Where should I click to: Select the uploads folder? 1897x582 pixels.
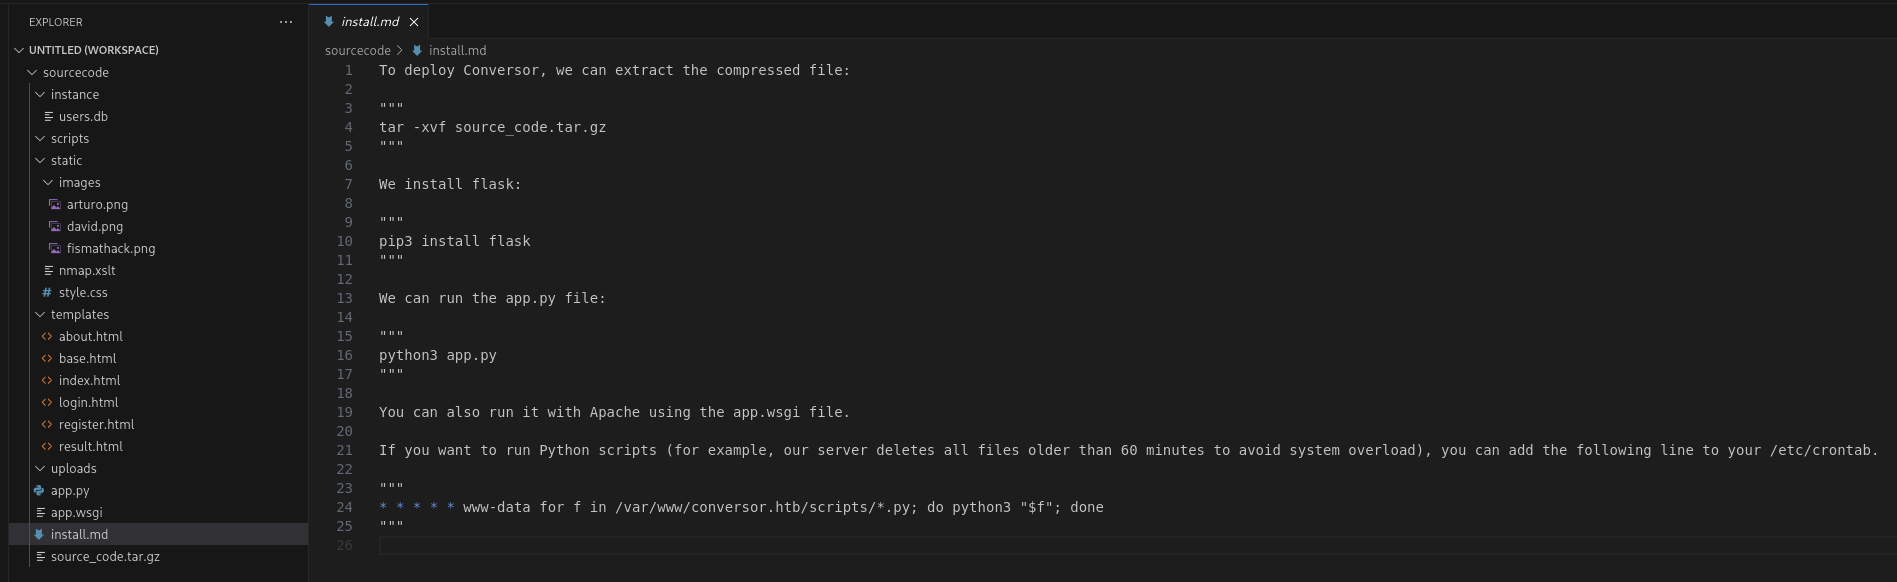click(x=72, y=468)
